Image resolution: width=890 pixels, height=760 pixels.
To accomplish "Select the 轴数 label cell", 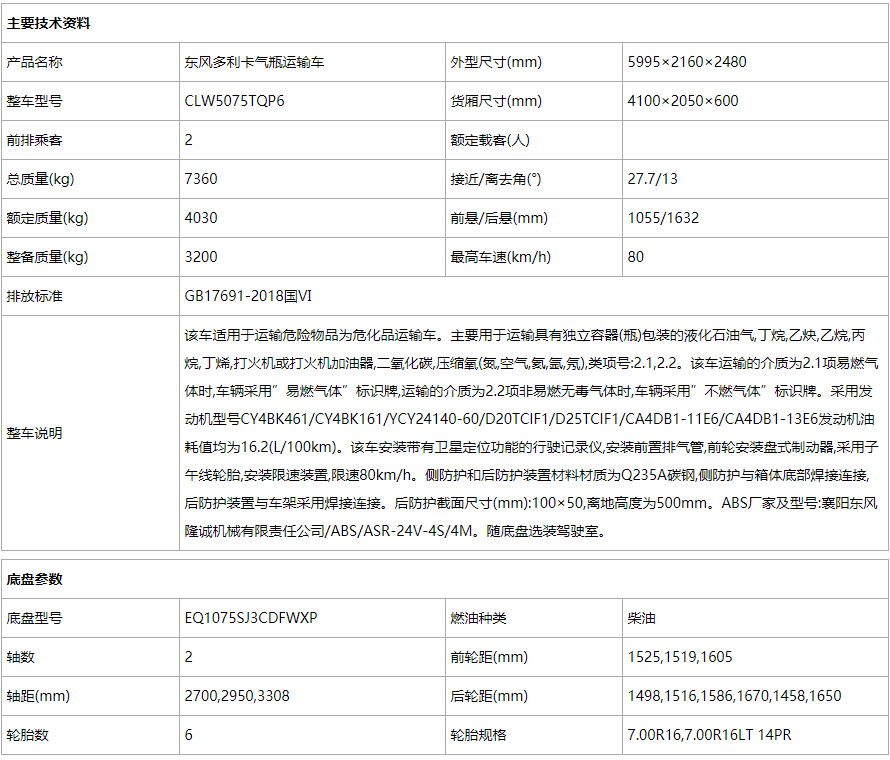I will 90,657.
